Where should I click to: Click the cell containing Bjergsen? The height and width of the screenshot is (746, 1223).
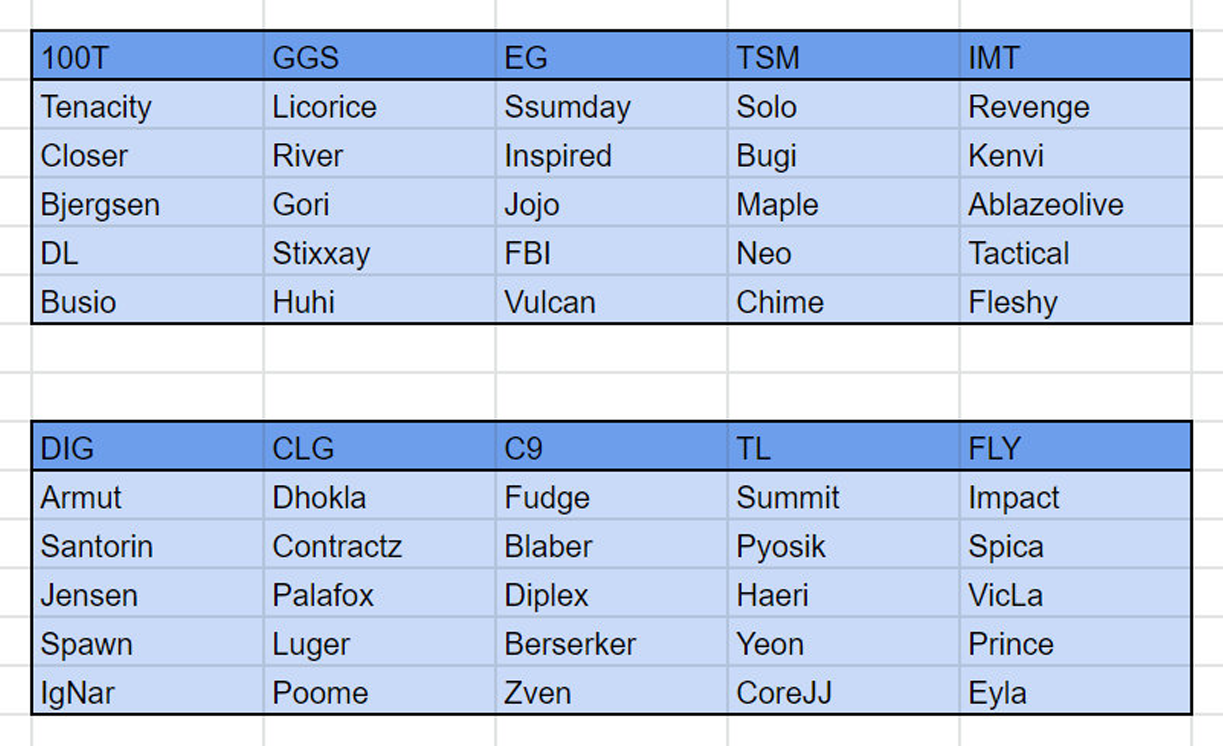[148, 204]
